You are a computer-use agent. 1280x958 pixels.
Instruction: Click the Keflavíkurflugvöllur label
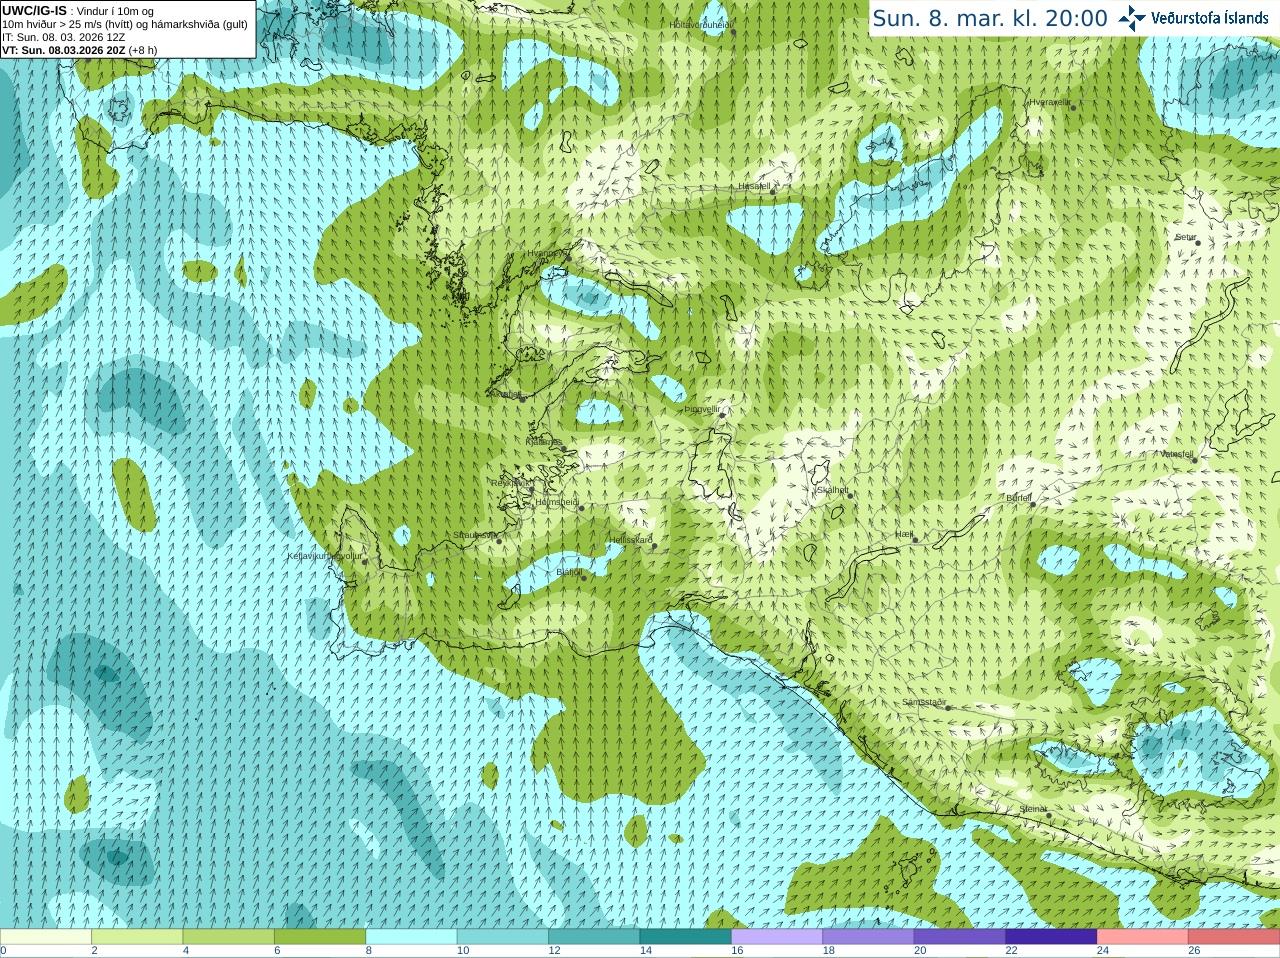[325, 556]
